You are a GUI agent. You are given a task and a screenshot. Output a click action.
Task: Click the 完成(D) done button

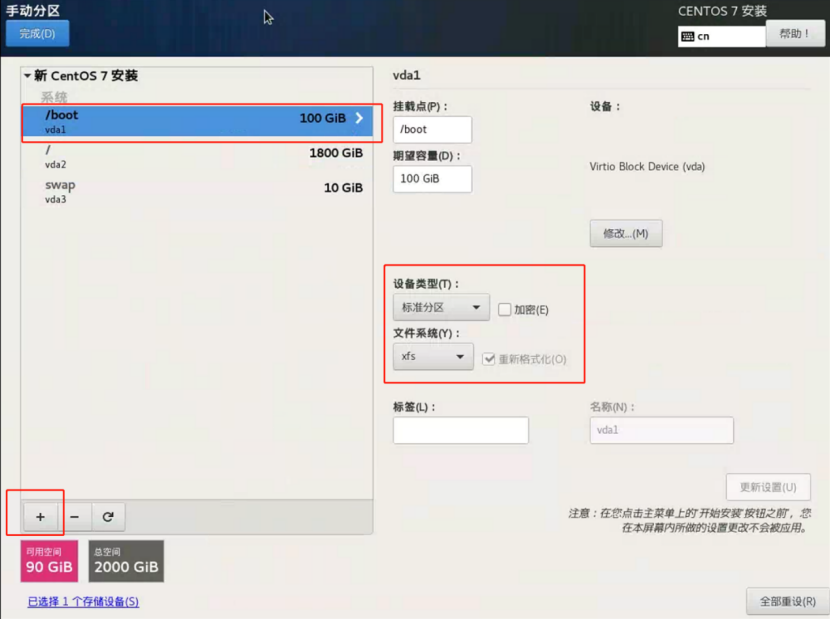coord(37,33)
